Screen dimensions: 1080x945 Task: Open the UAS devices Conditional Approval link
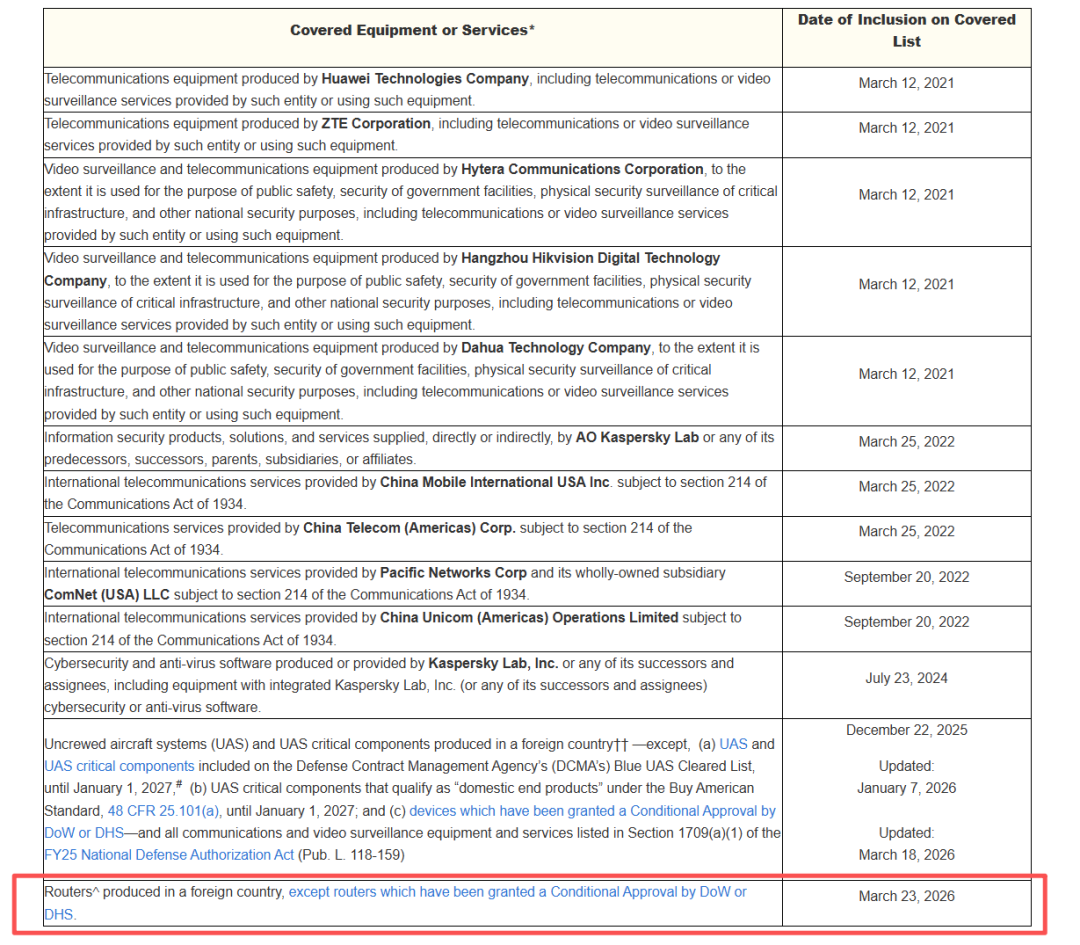click(x=592, y=810)
